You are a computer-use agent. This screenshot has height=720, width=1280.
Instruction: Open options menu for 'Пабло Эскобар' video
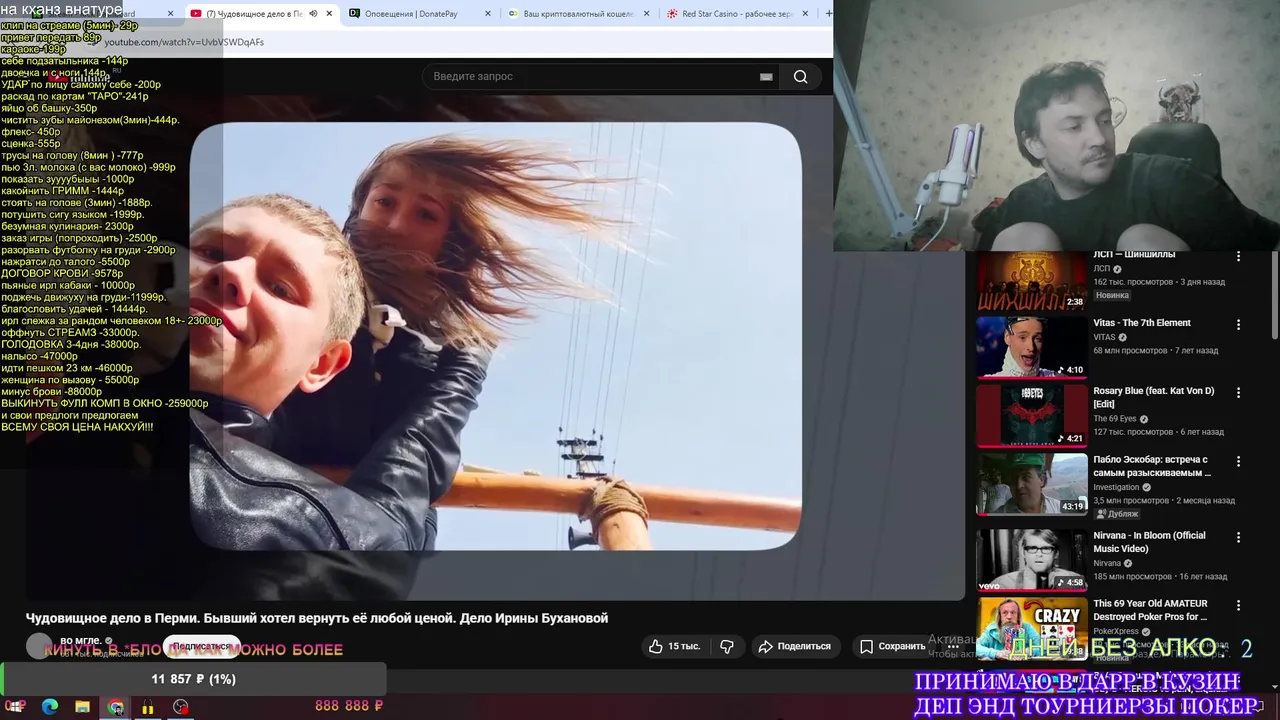point(1238,461)
